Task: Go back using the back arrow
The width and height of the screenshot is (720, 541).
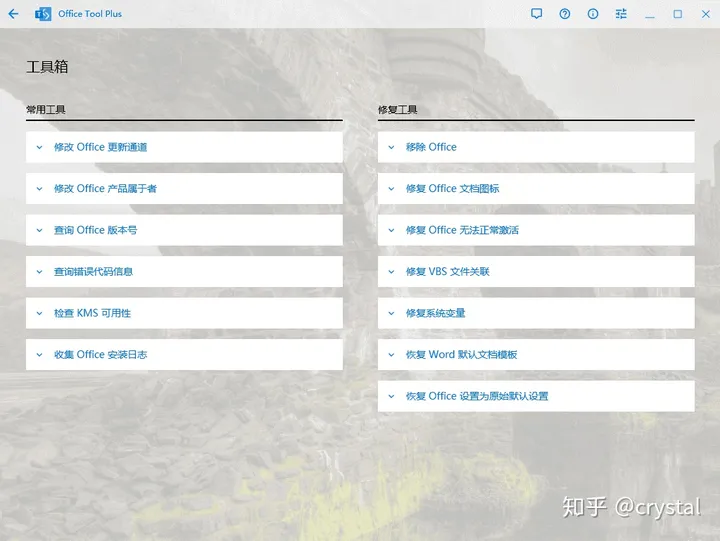Action: click(x=13, y=14)
